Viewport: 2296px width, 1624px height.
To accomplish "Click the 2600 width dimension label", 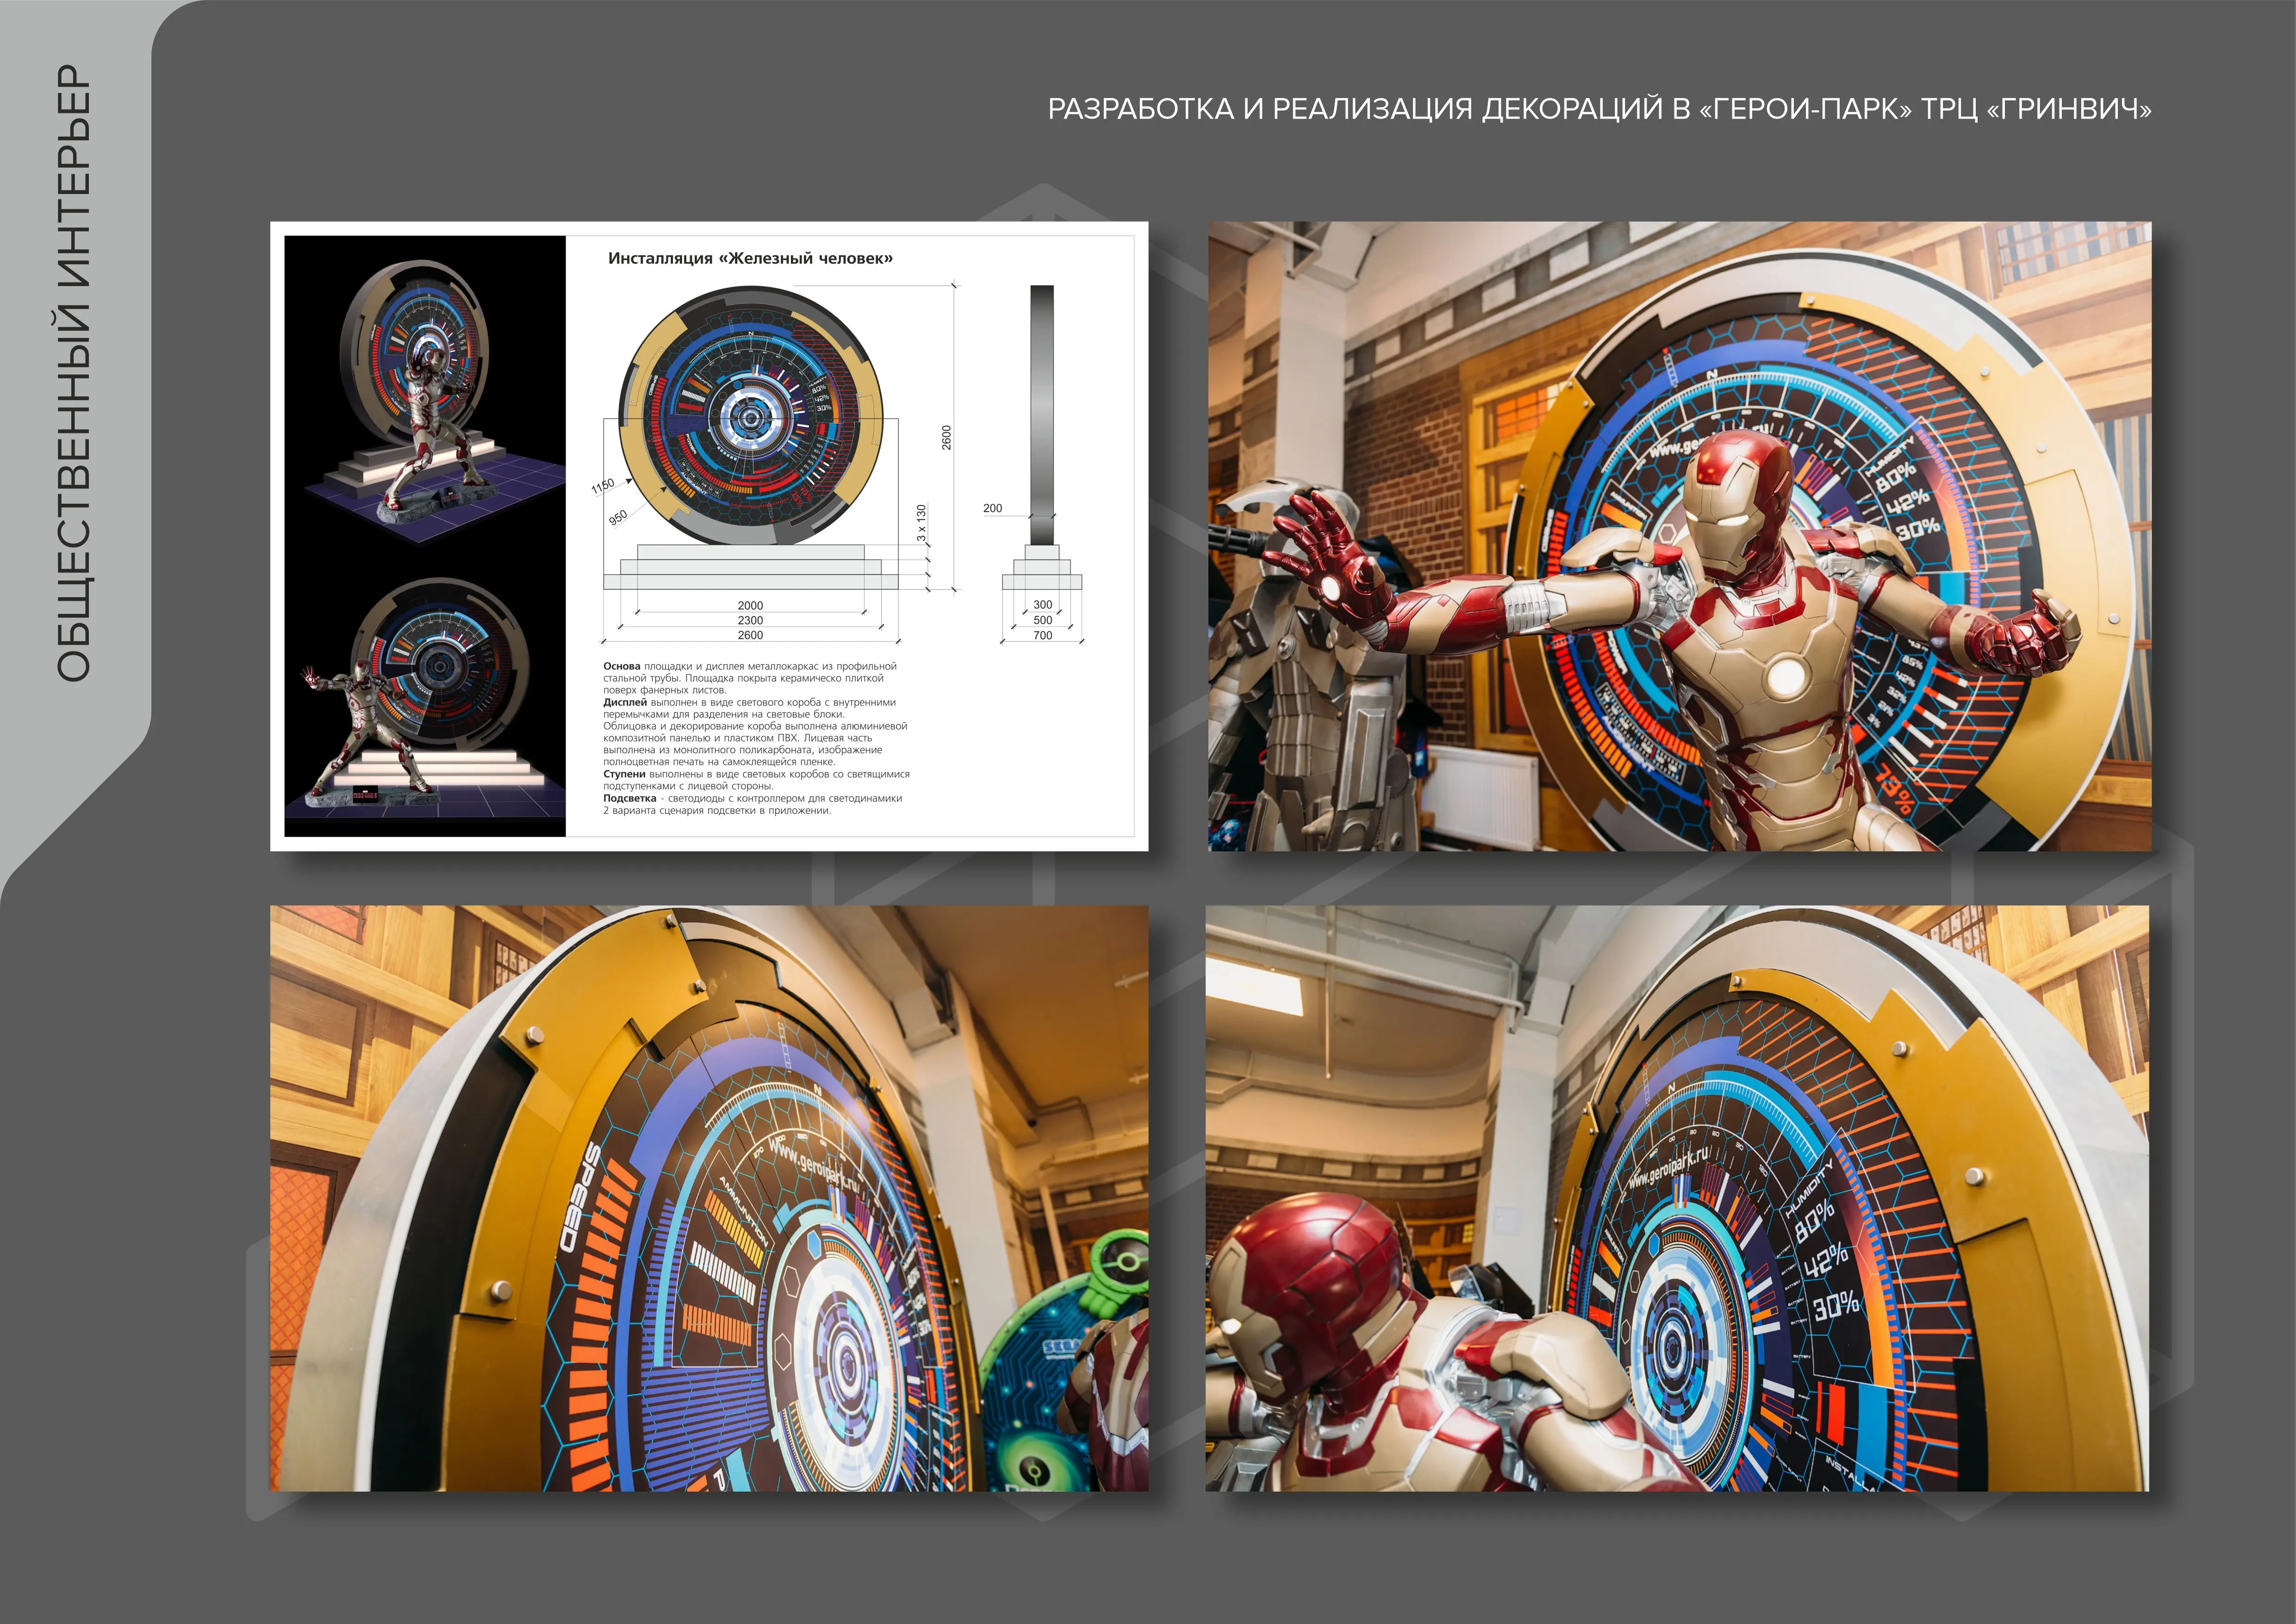I will [750, 635].
